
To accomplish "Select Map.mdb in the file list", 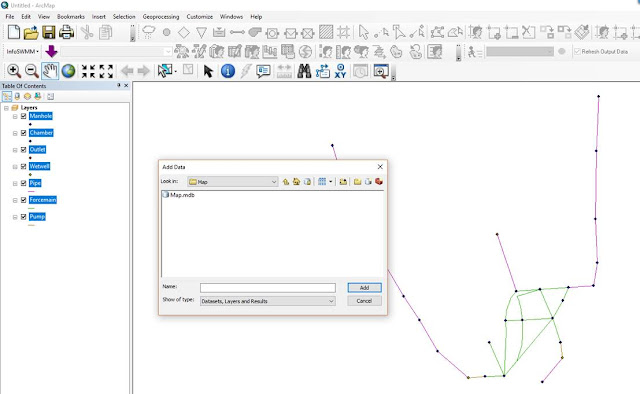I will pyautogui.click(x=178, y=195).
